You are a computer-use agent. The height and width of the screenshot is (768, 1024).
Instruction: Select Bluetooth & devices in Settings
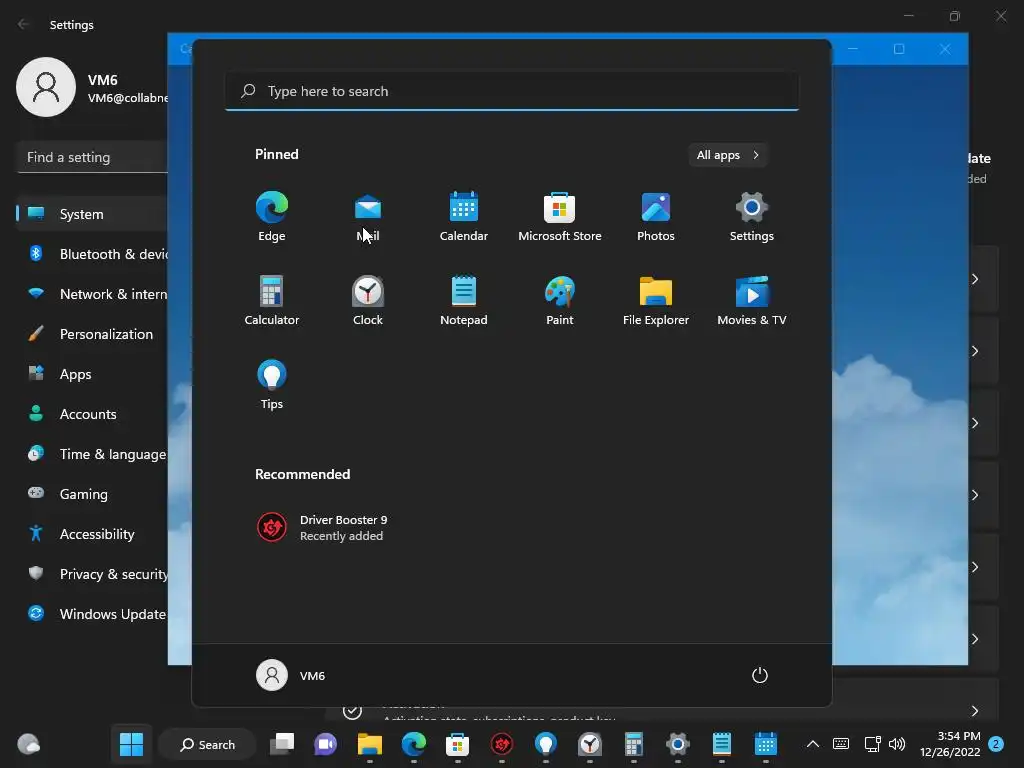[91, 254]
